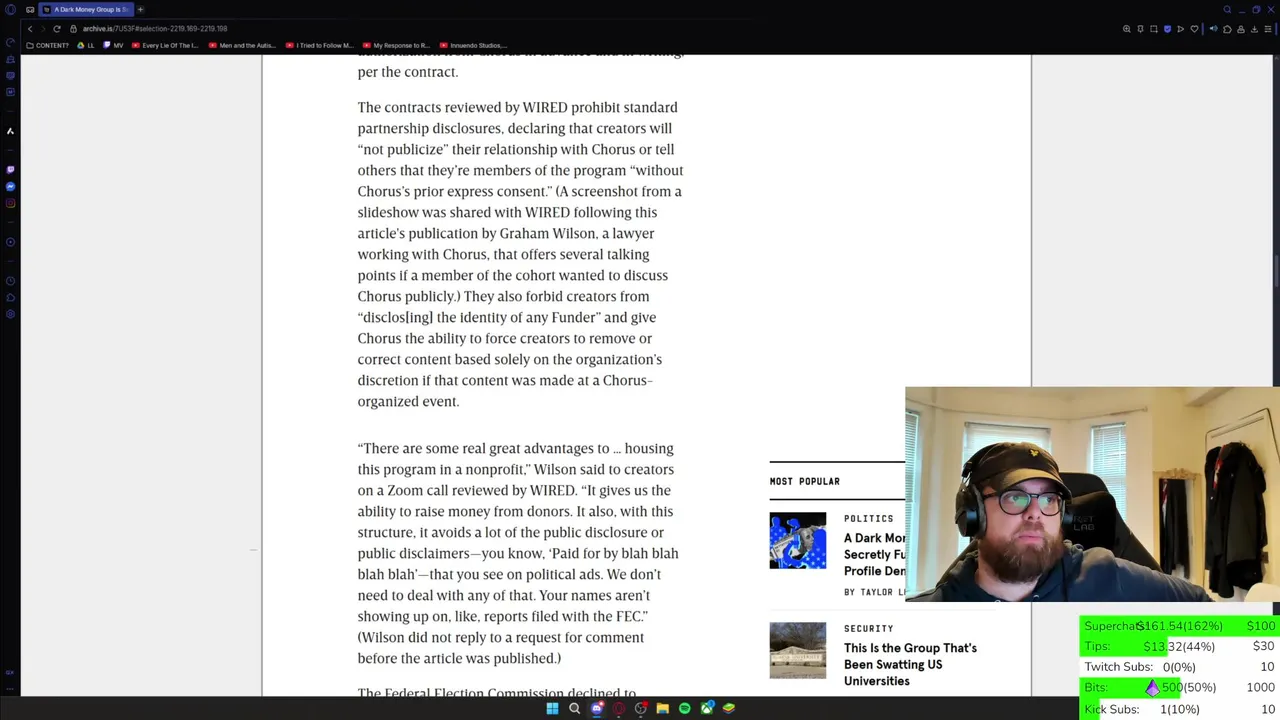Take a page snapshot with crop icon
Viewport: 1280px width, 720px height.
(x=1153, y=29)
